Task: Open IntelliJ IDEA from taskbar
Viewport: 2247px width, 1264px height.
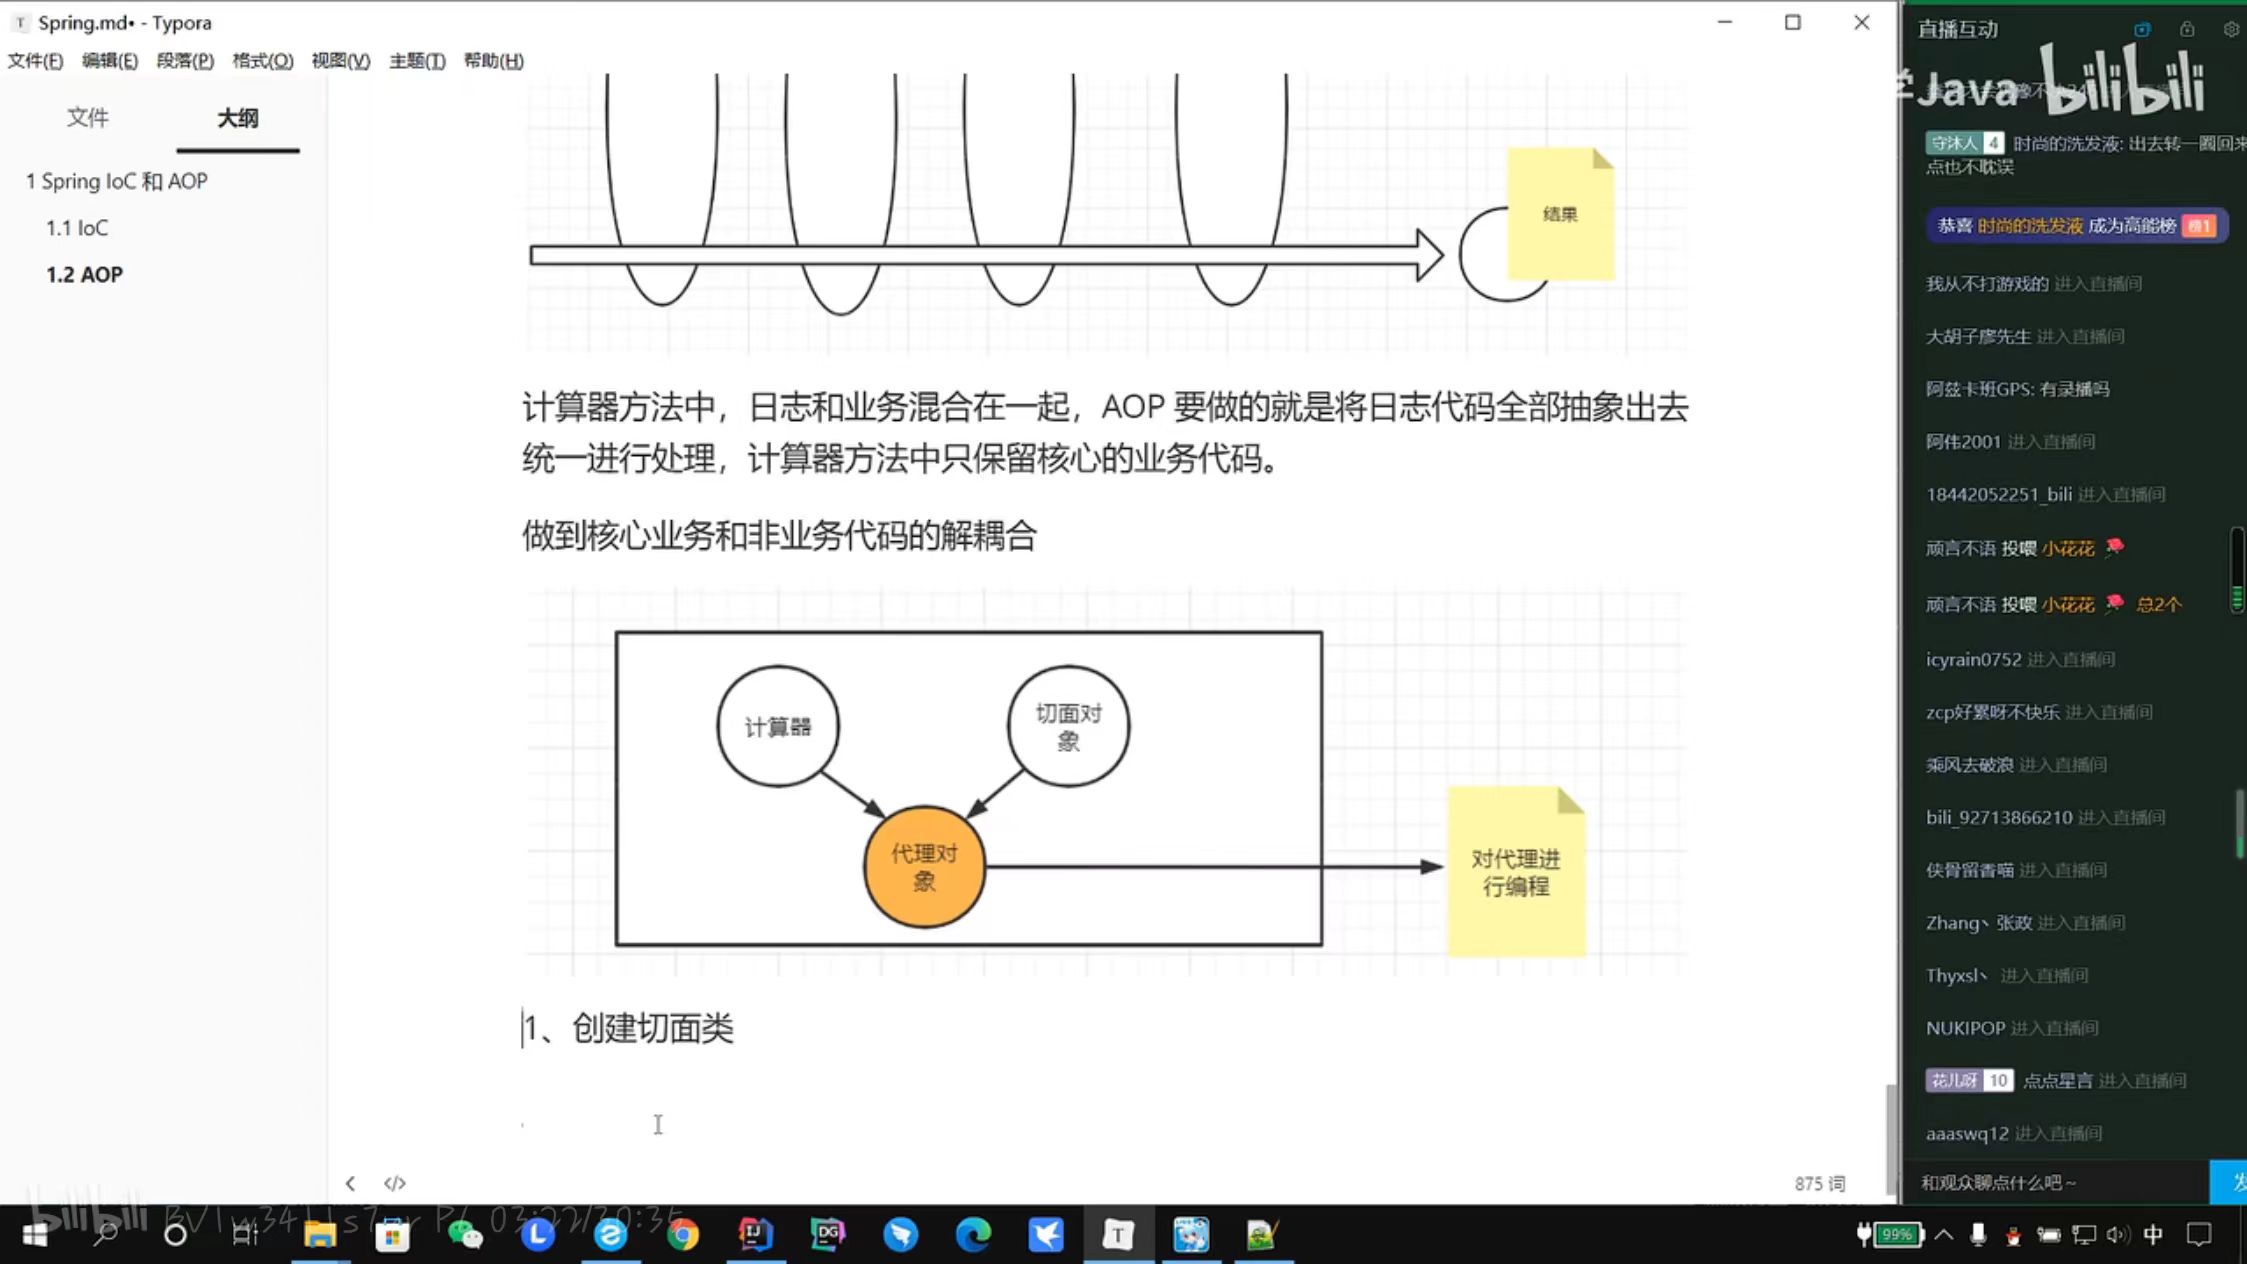Action: coord(755,1235)
